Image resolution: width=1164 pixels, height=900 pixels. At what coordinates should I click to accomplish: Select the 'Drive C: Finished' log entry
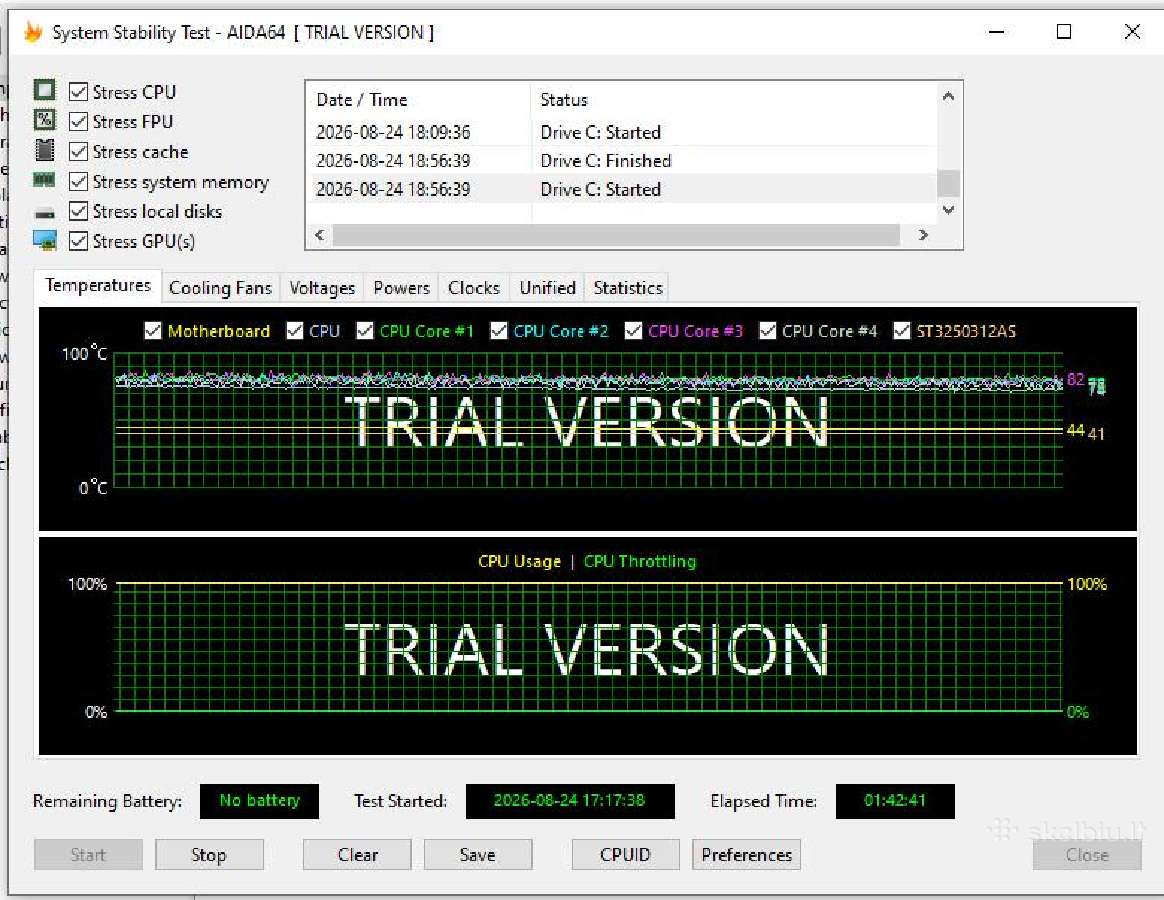(x=622, y=160)
